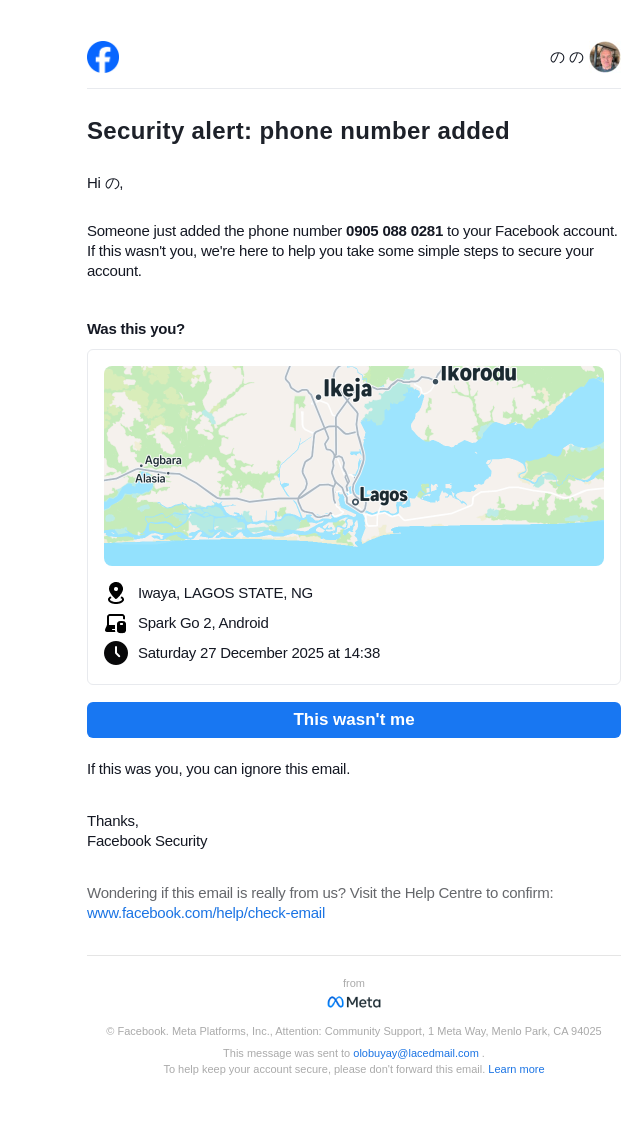
Task: Click the Lagos marker on the map
Action: pyautogui.click(x=355, y=502)
